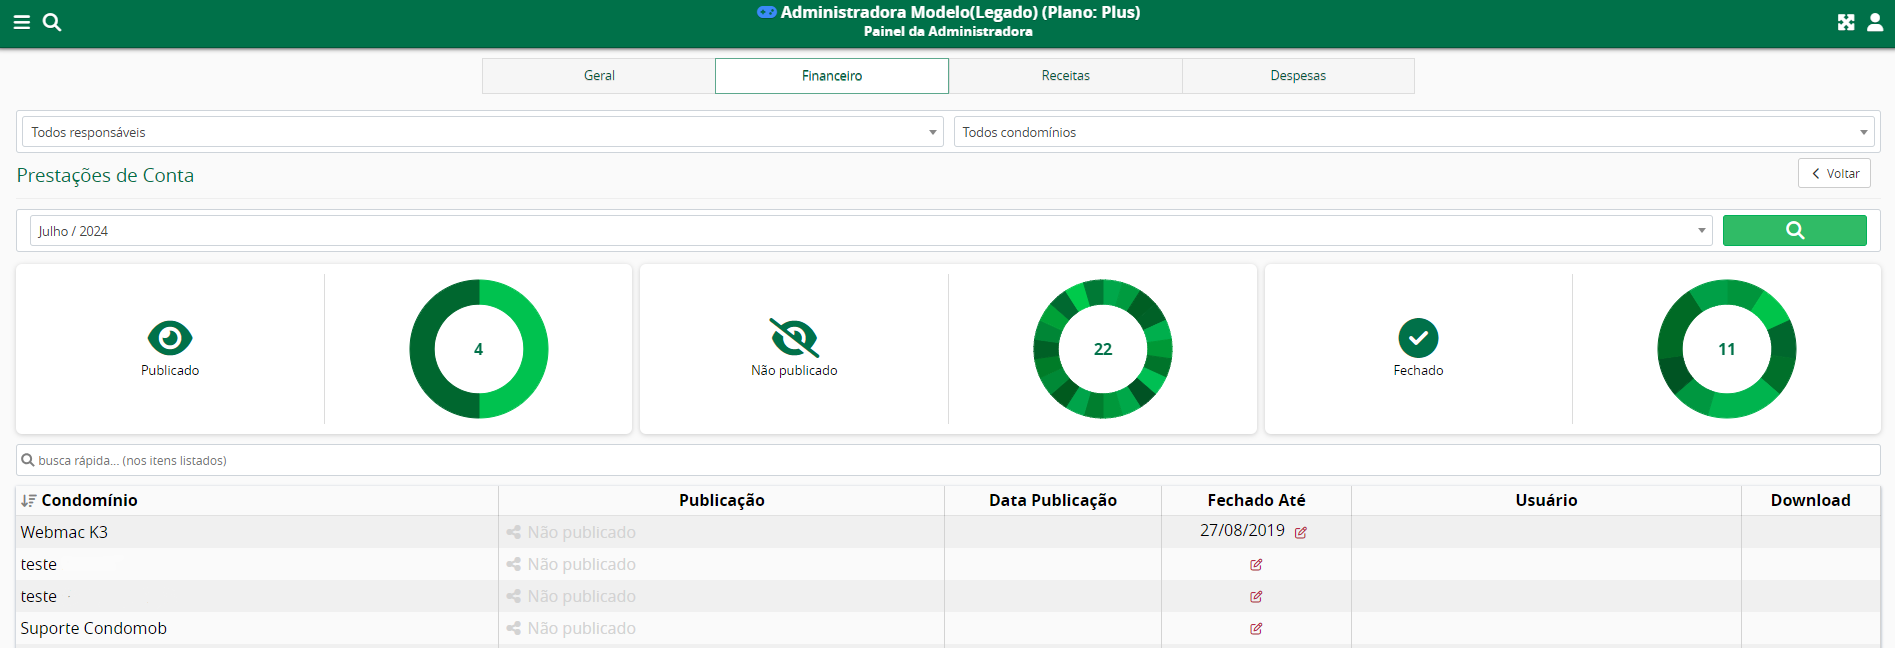
Task: Open the Todos condomínios dropdown
Action: pos(1414,132)
